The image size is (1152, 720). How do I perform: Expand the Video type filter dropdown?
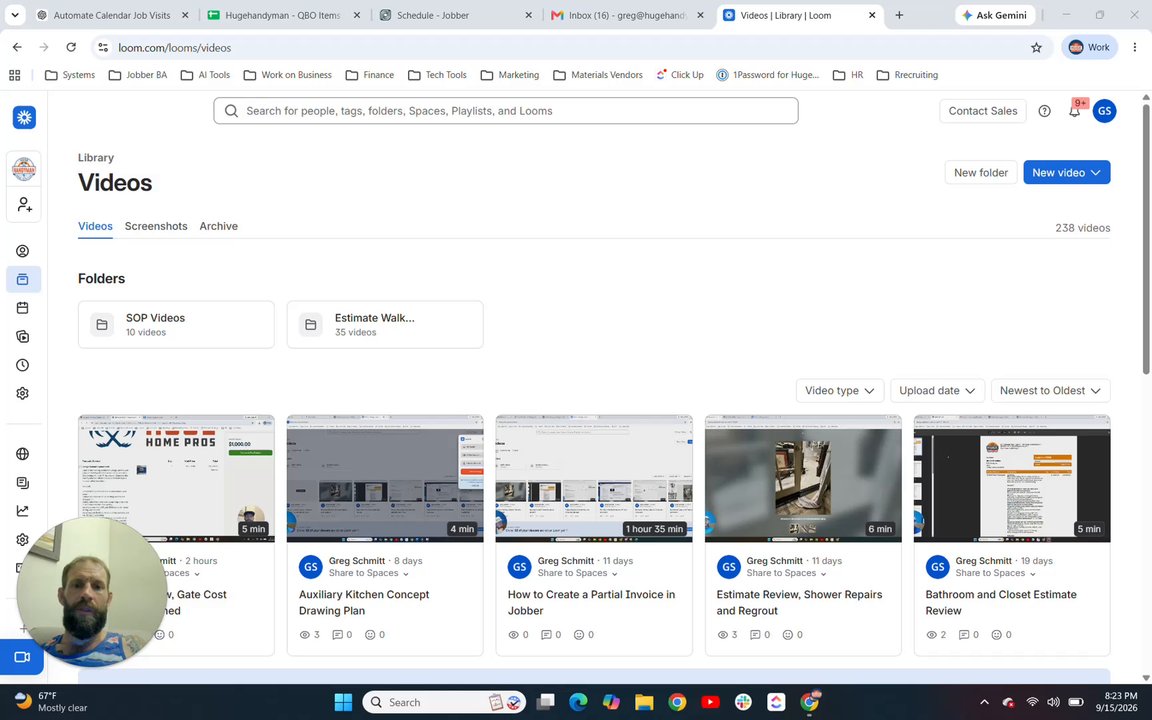click(x=840, y=391)
